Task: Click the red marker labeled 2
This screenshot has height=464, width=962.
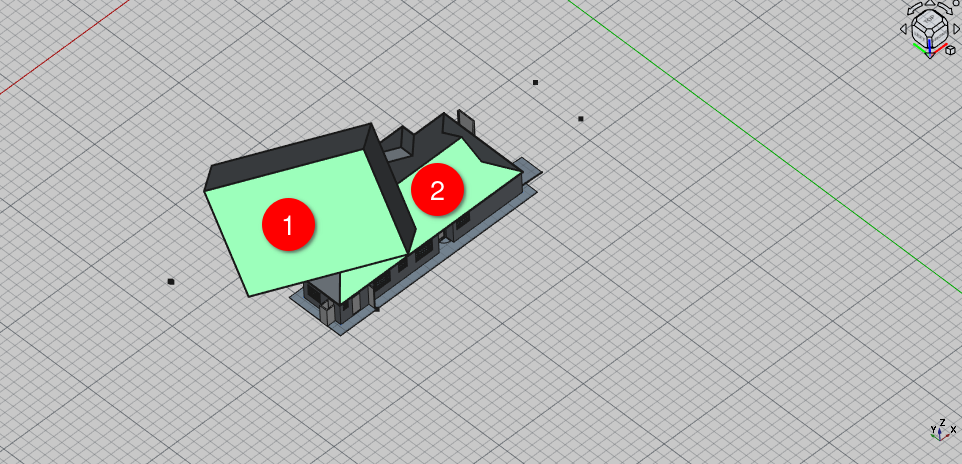Action: click(437, 190)
